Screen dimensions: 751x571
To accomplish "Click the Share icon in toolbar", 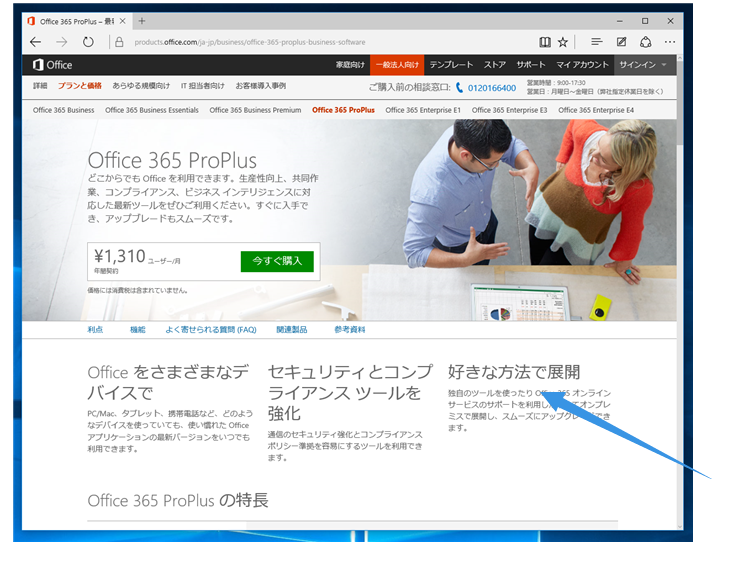I will [646, 42].
